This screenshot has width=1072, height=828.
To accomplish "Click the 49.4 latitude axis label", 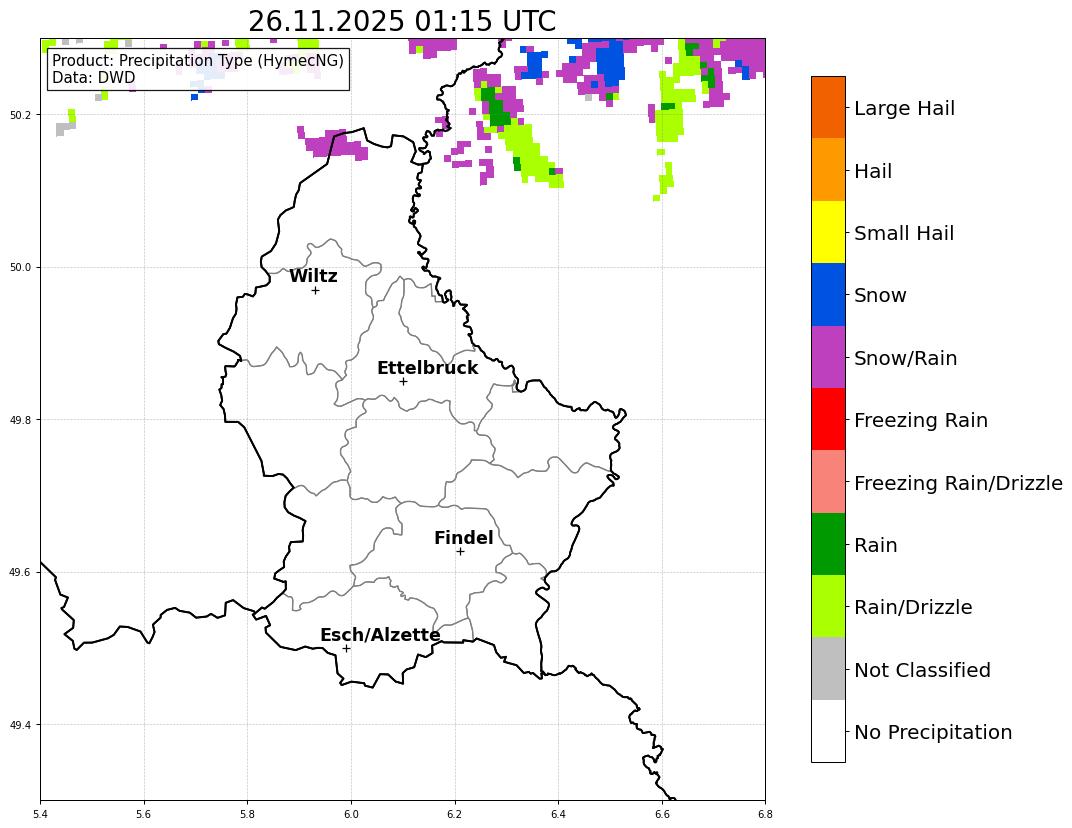I will tap(21, 725).
